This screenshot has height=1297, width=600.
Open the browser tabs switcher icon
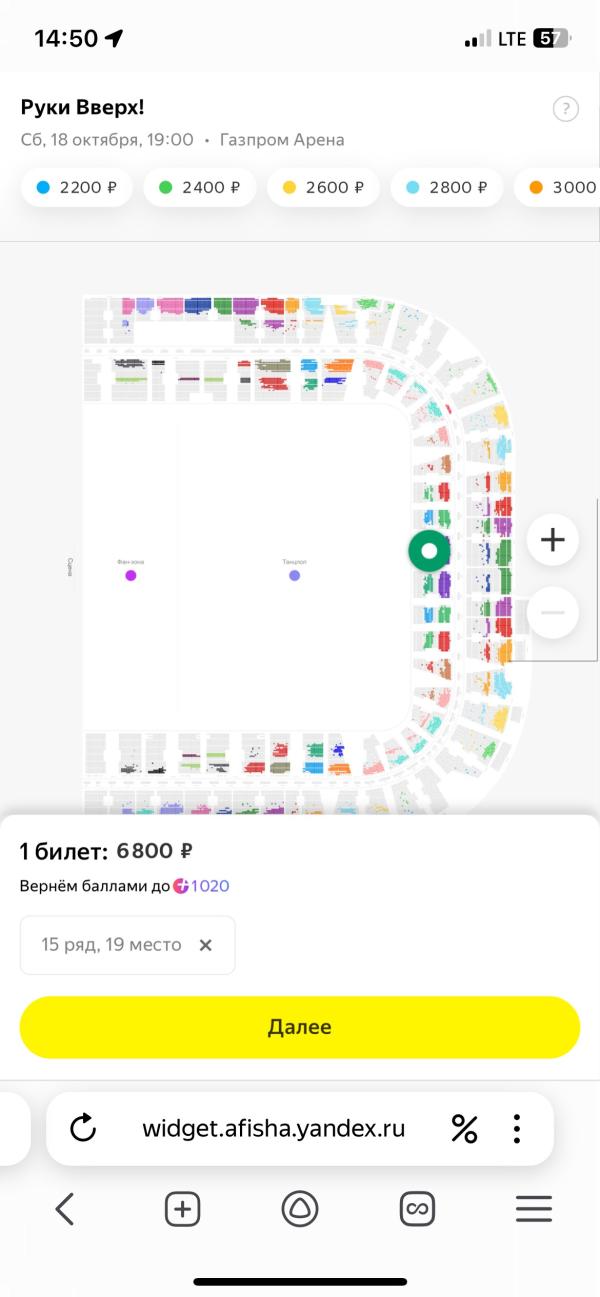pyautogui.click(x=417, y=1210)
